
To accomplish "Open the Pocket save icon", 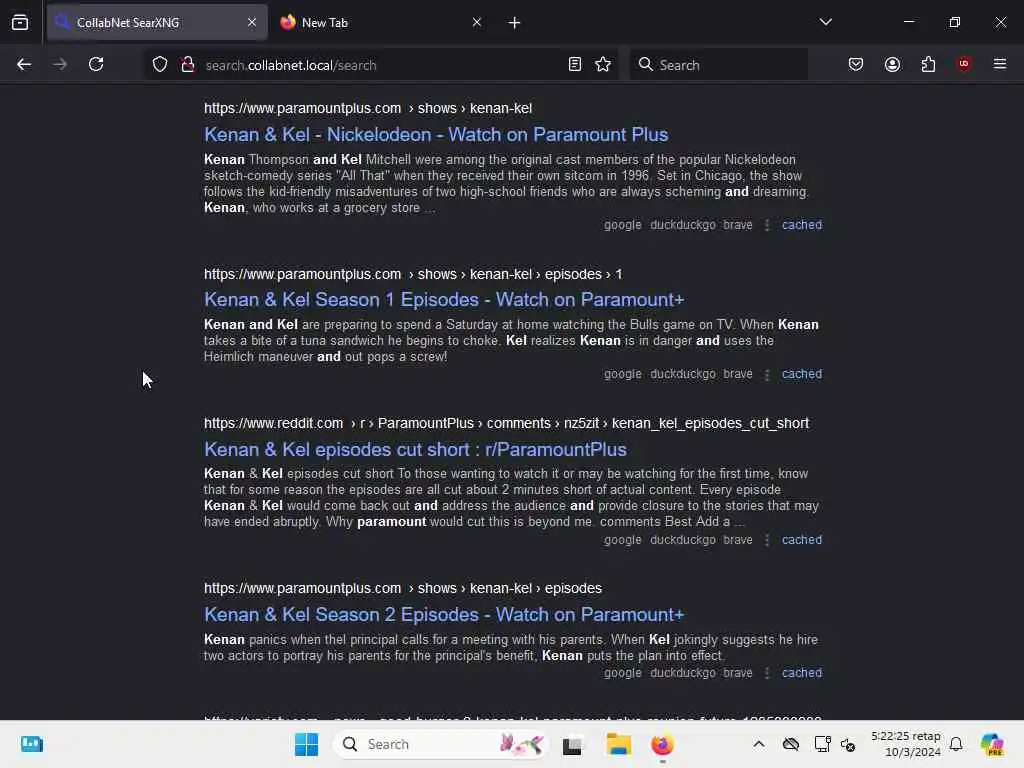I will click(x=856, y=64).
